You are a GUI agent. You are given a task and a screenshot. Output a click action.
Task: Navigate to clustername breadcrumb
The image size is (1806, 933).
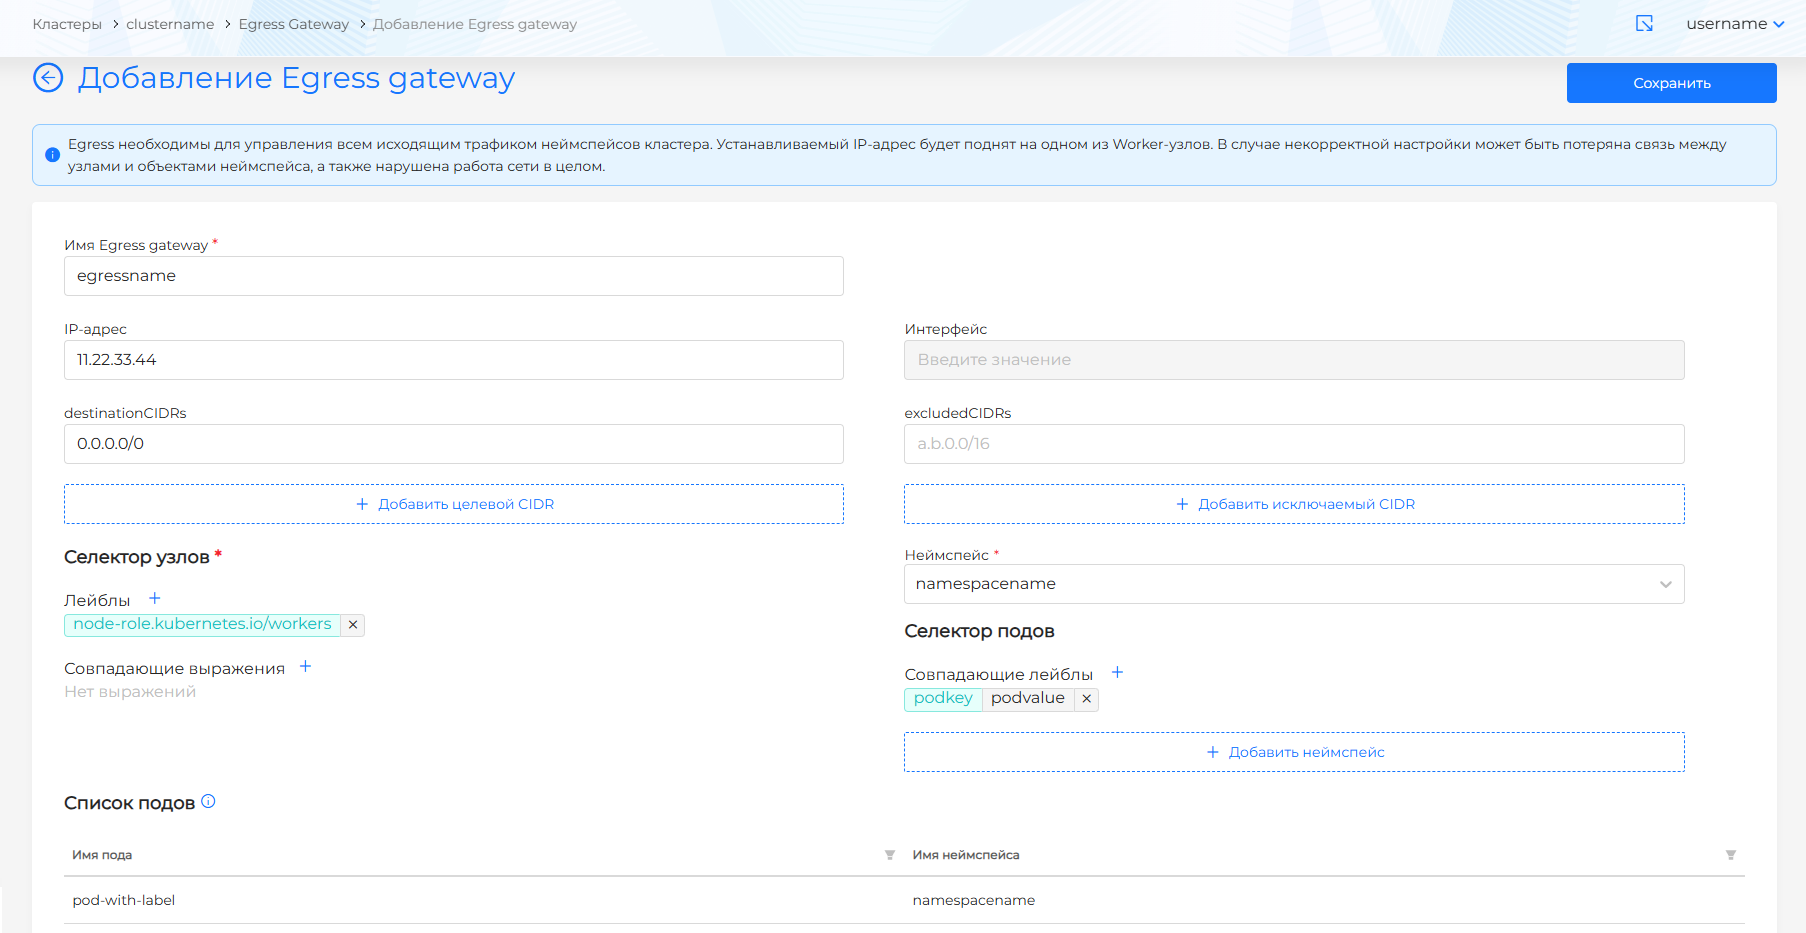[x=170, y=24]
